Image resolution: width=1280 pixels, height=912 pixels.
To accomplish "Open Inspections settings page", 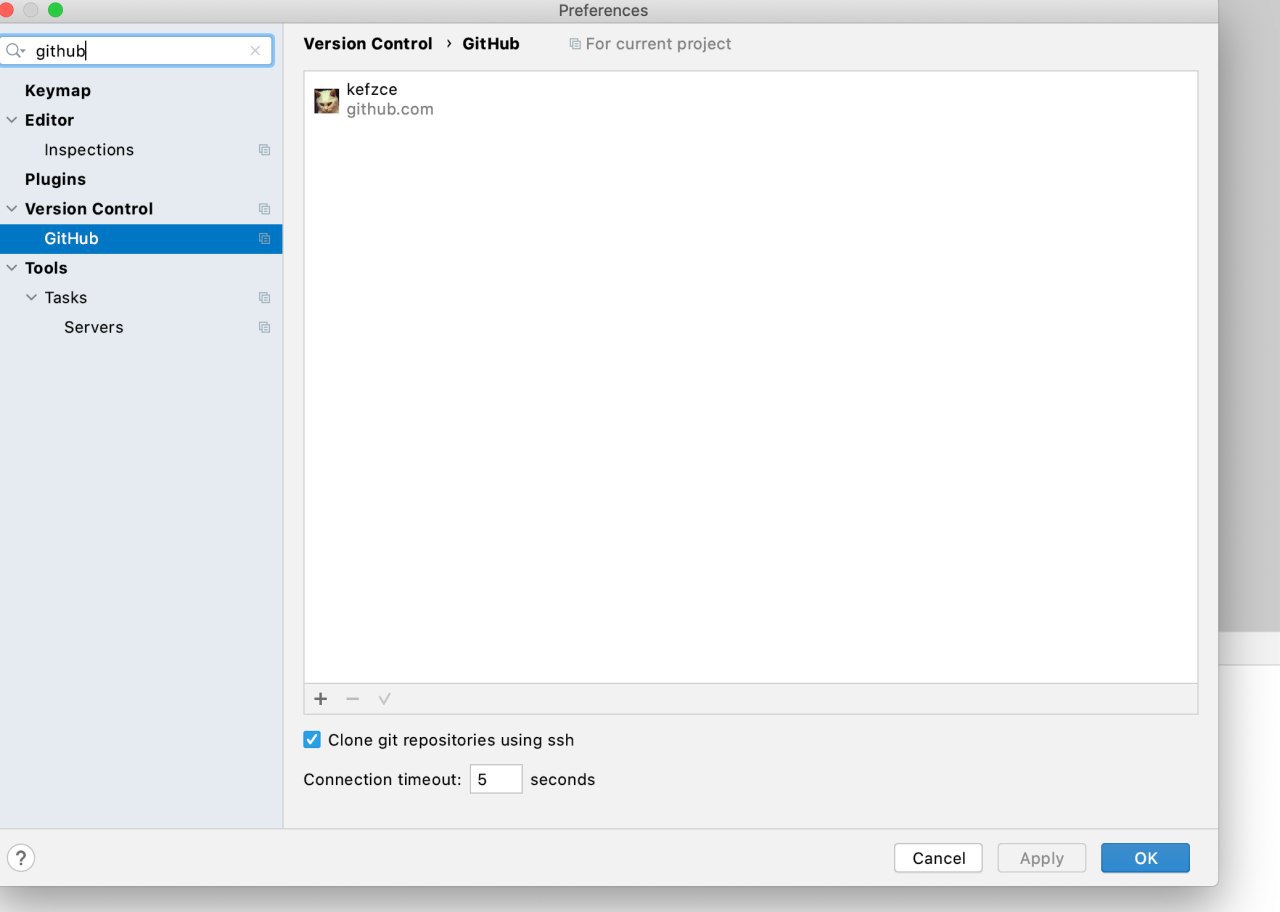I will [x=89, y=150].
